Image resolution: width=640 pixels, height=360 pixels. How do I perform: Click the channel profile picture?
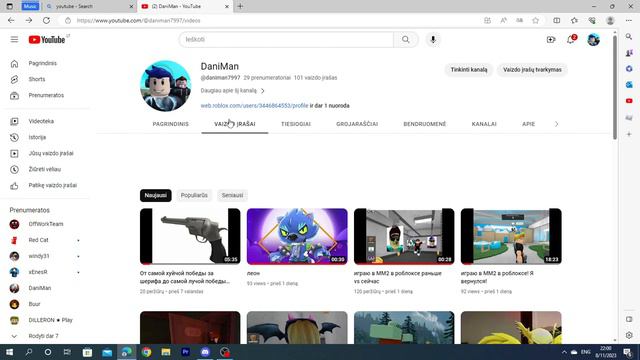point(165,86)
